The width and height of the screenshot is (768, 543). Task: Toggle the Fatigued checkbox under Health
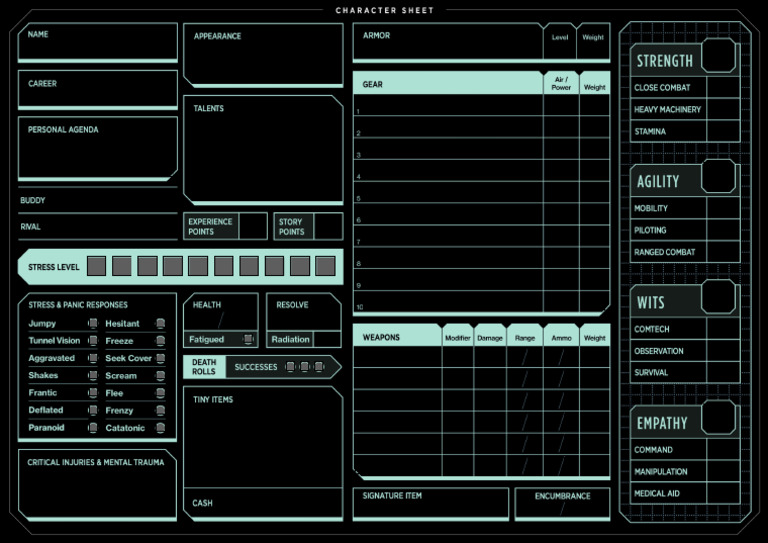(x=249, y=339)
